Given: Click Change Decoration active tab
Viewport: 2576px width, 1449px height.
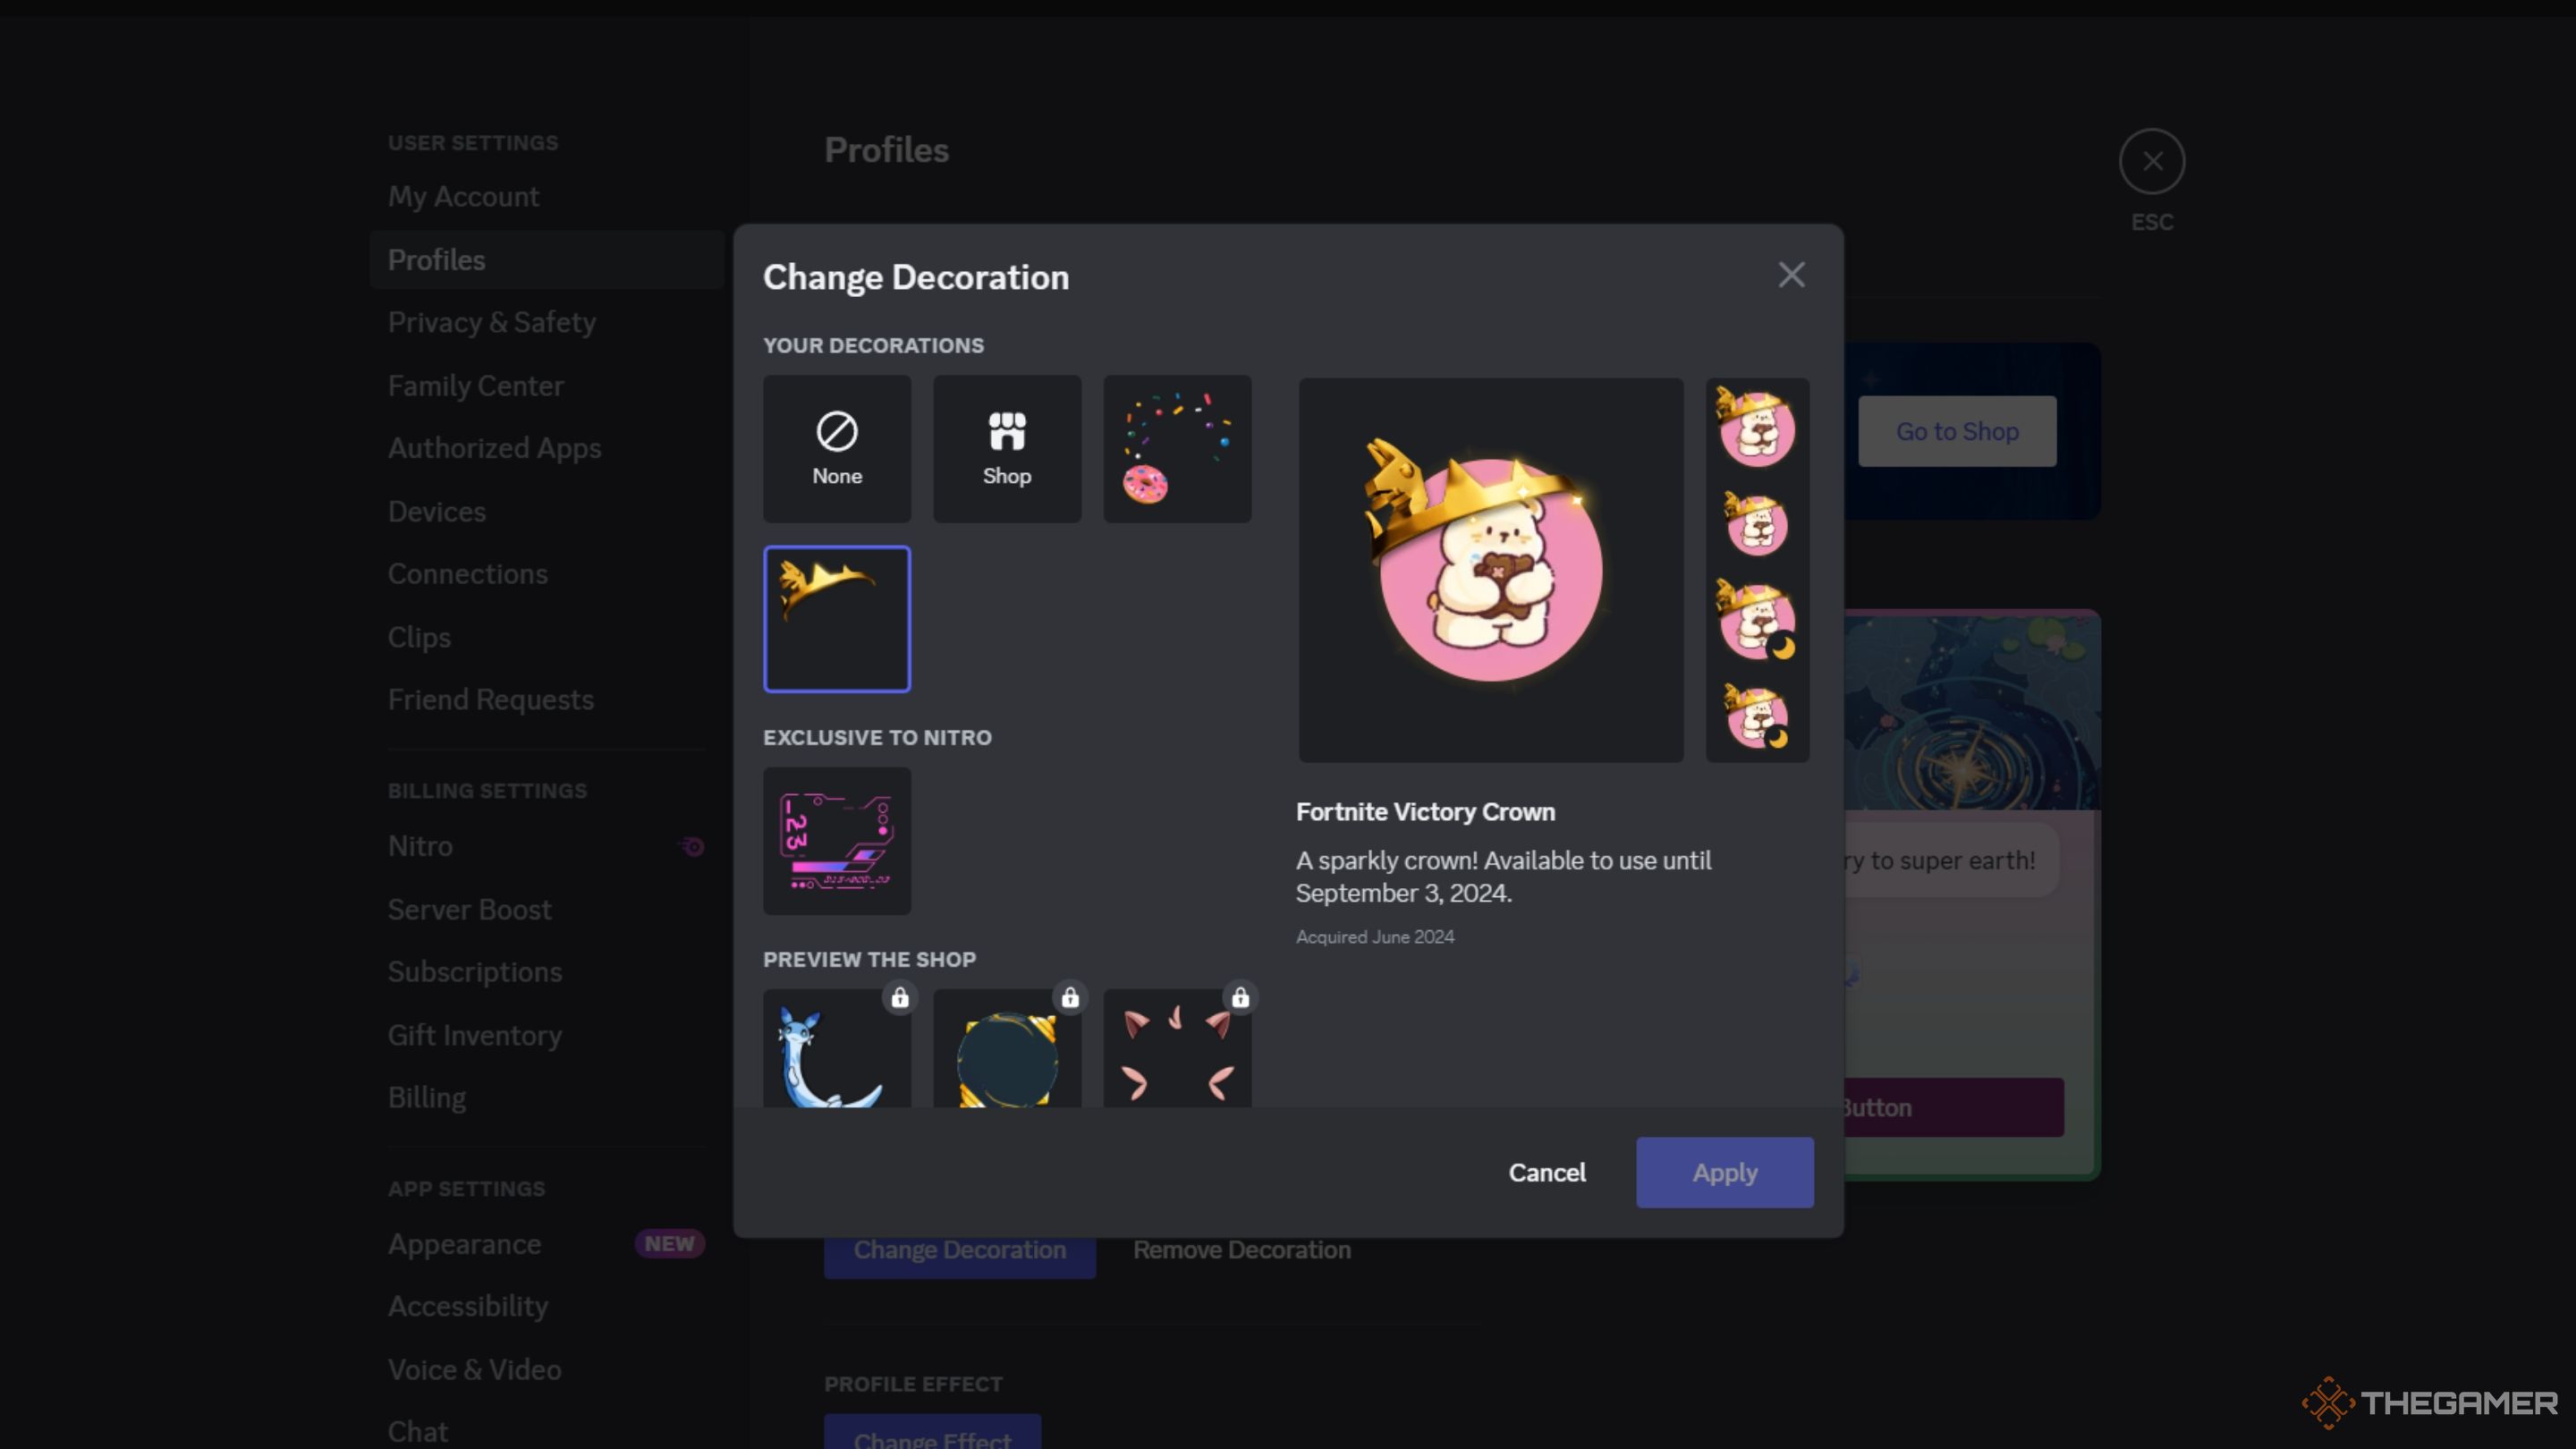Looking at the screenshot, I should [957, 1249].
